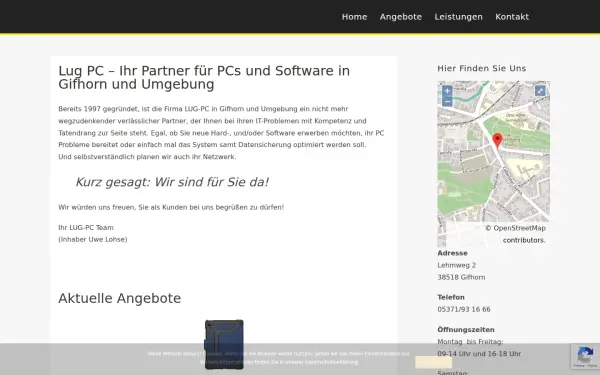This screenshot has height=375, width=600.
Task: Accept the cookie notice with the banner button
Action: pos(434,362)
